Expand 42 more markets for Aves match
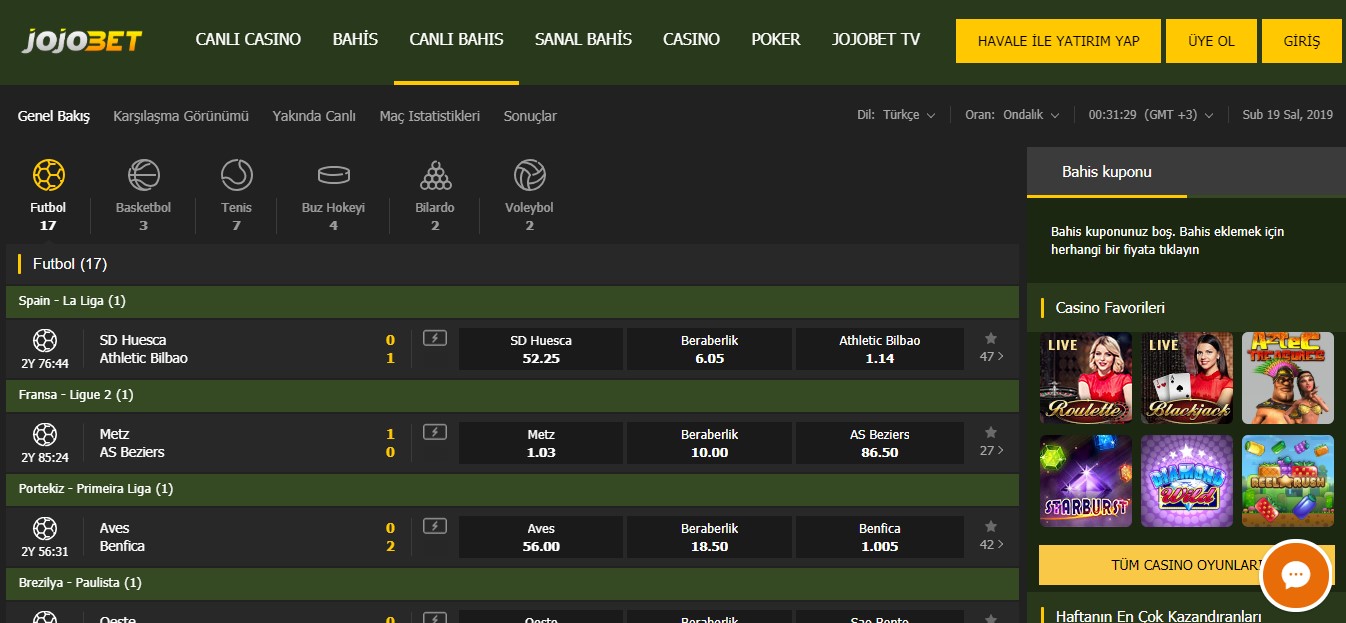The height and width of the screenshot is (623, 1346). [x=992, y=544]
